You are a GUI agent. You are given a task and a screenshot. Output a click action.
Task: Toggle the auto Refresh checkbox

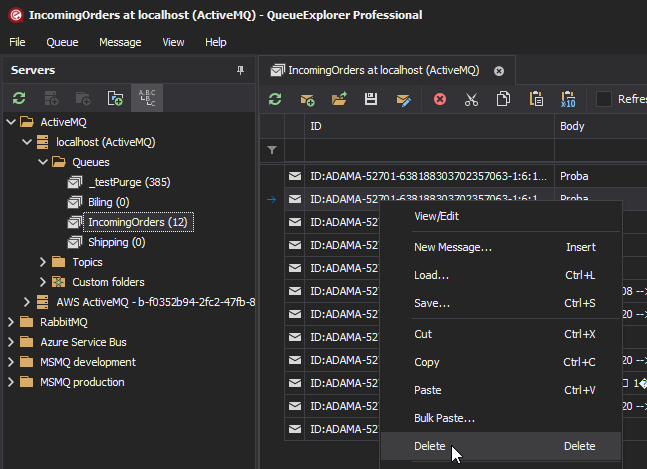point(604,99)
